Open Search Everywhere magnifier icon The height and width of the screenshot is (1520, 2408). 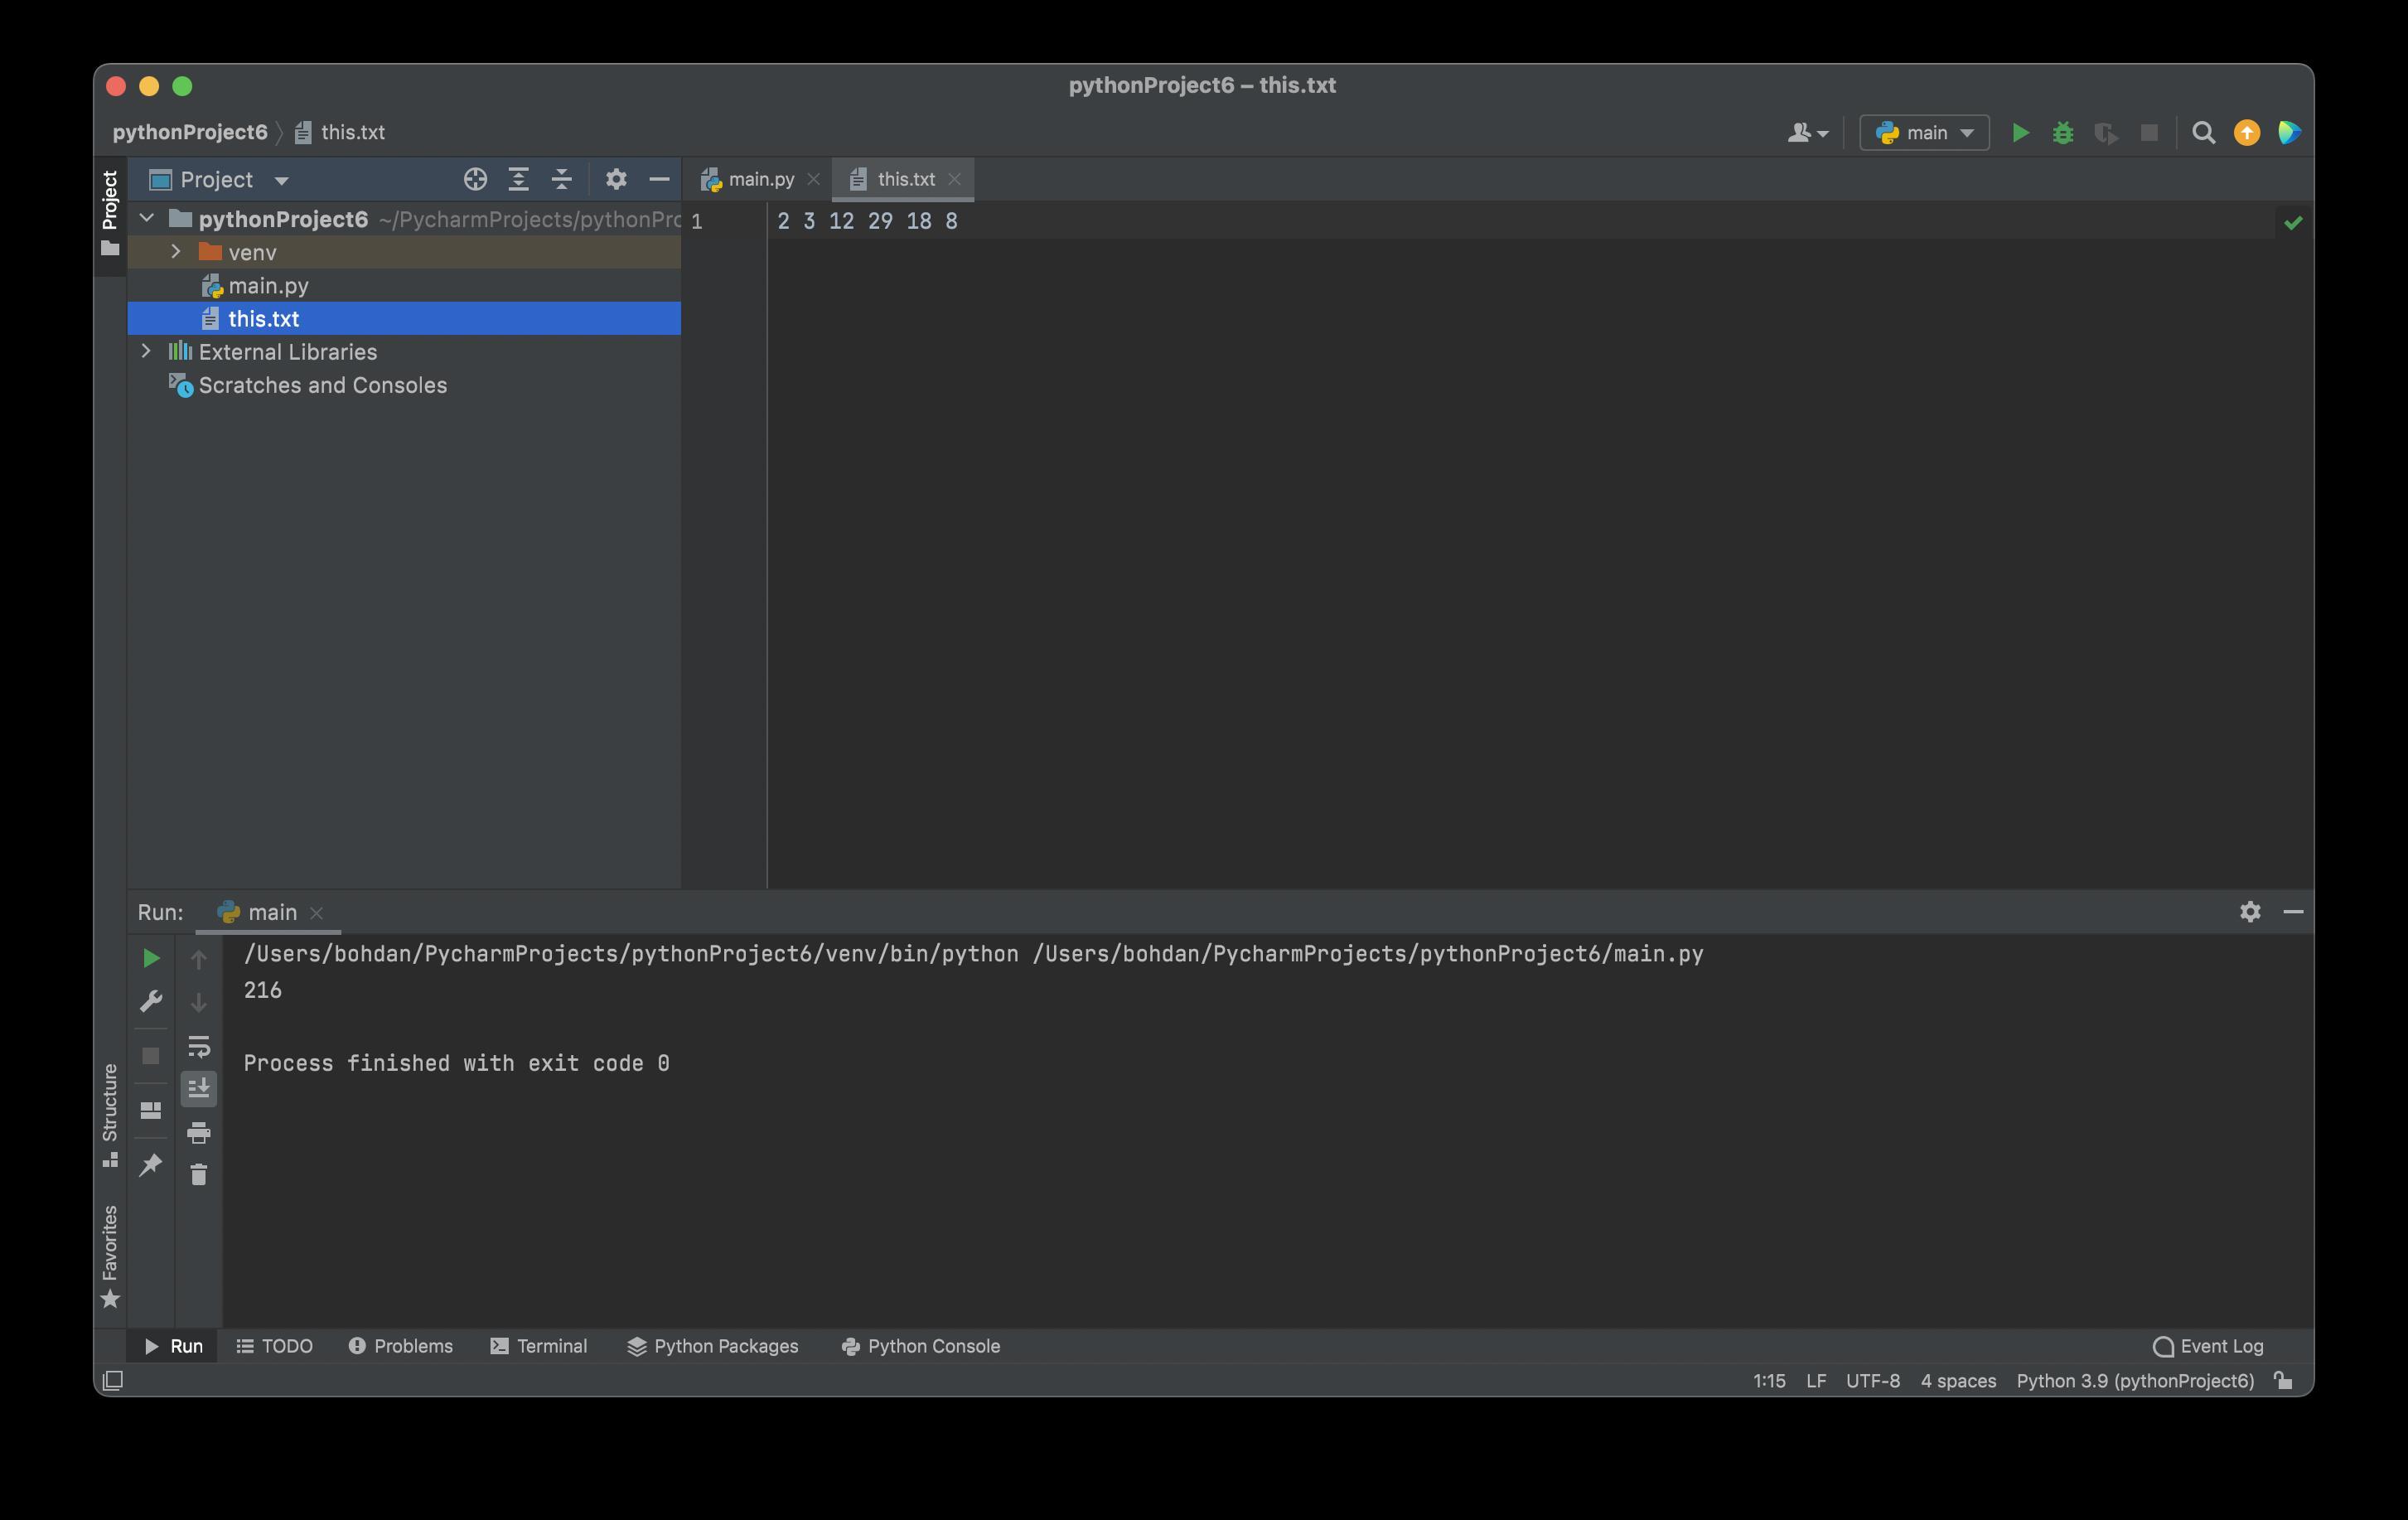(x=2203, y=133)
